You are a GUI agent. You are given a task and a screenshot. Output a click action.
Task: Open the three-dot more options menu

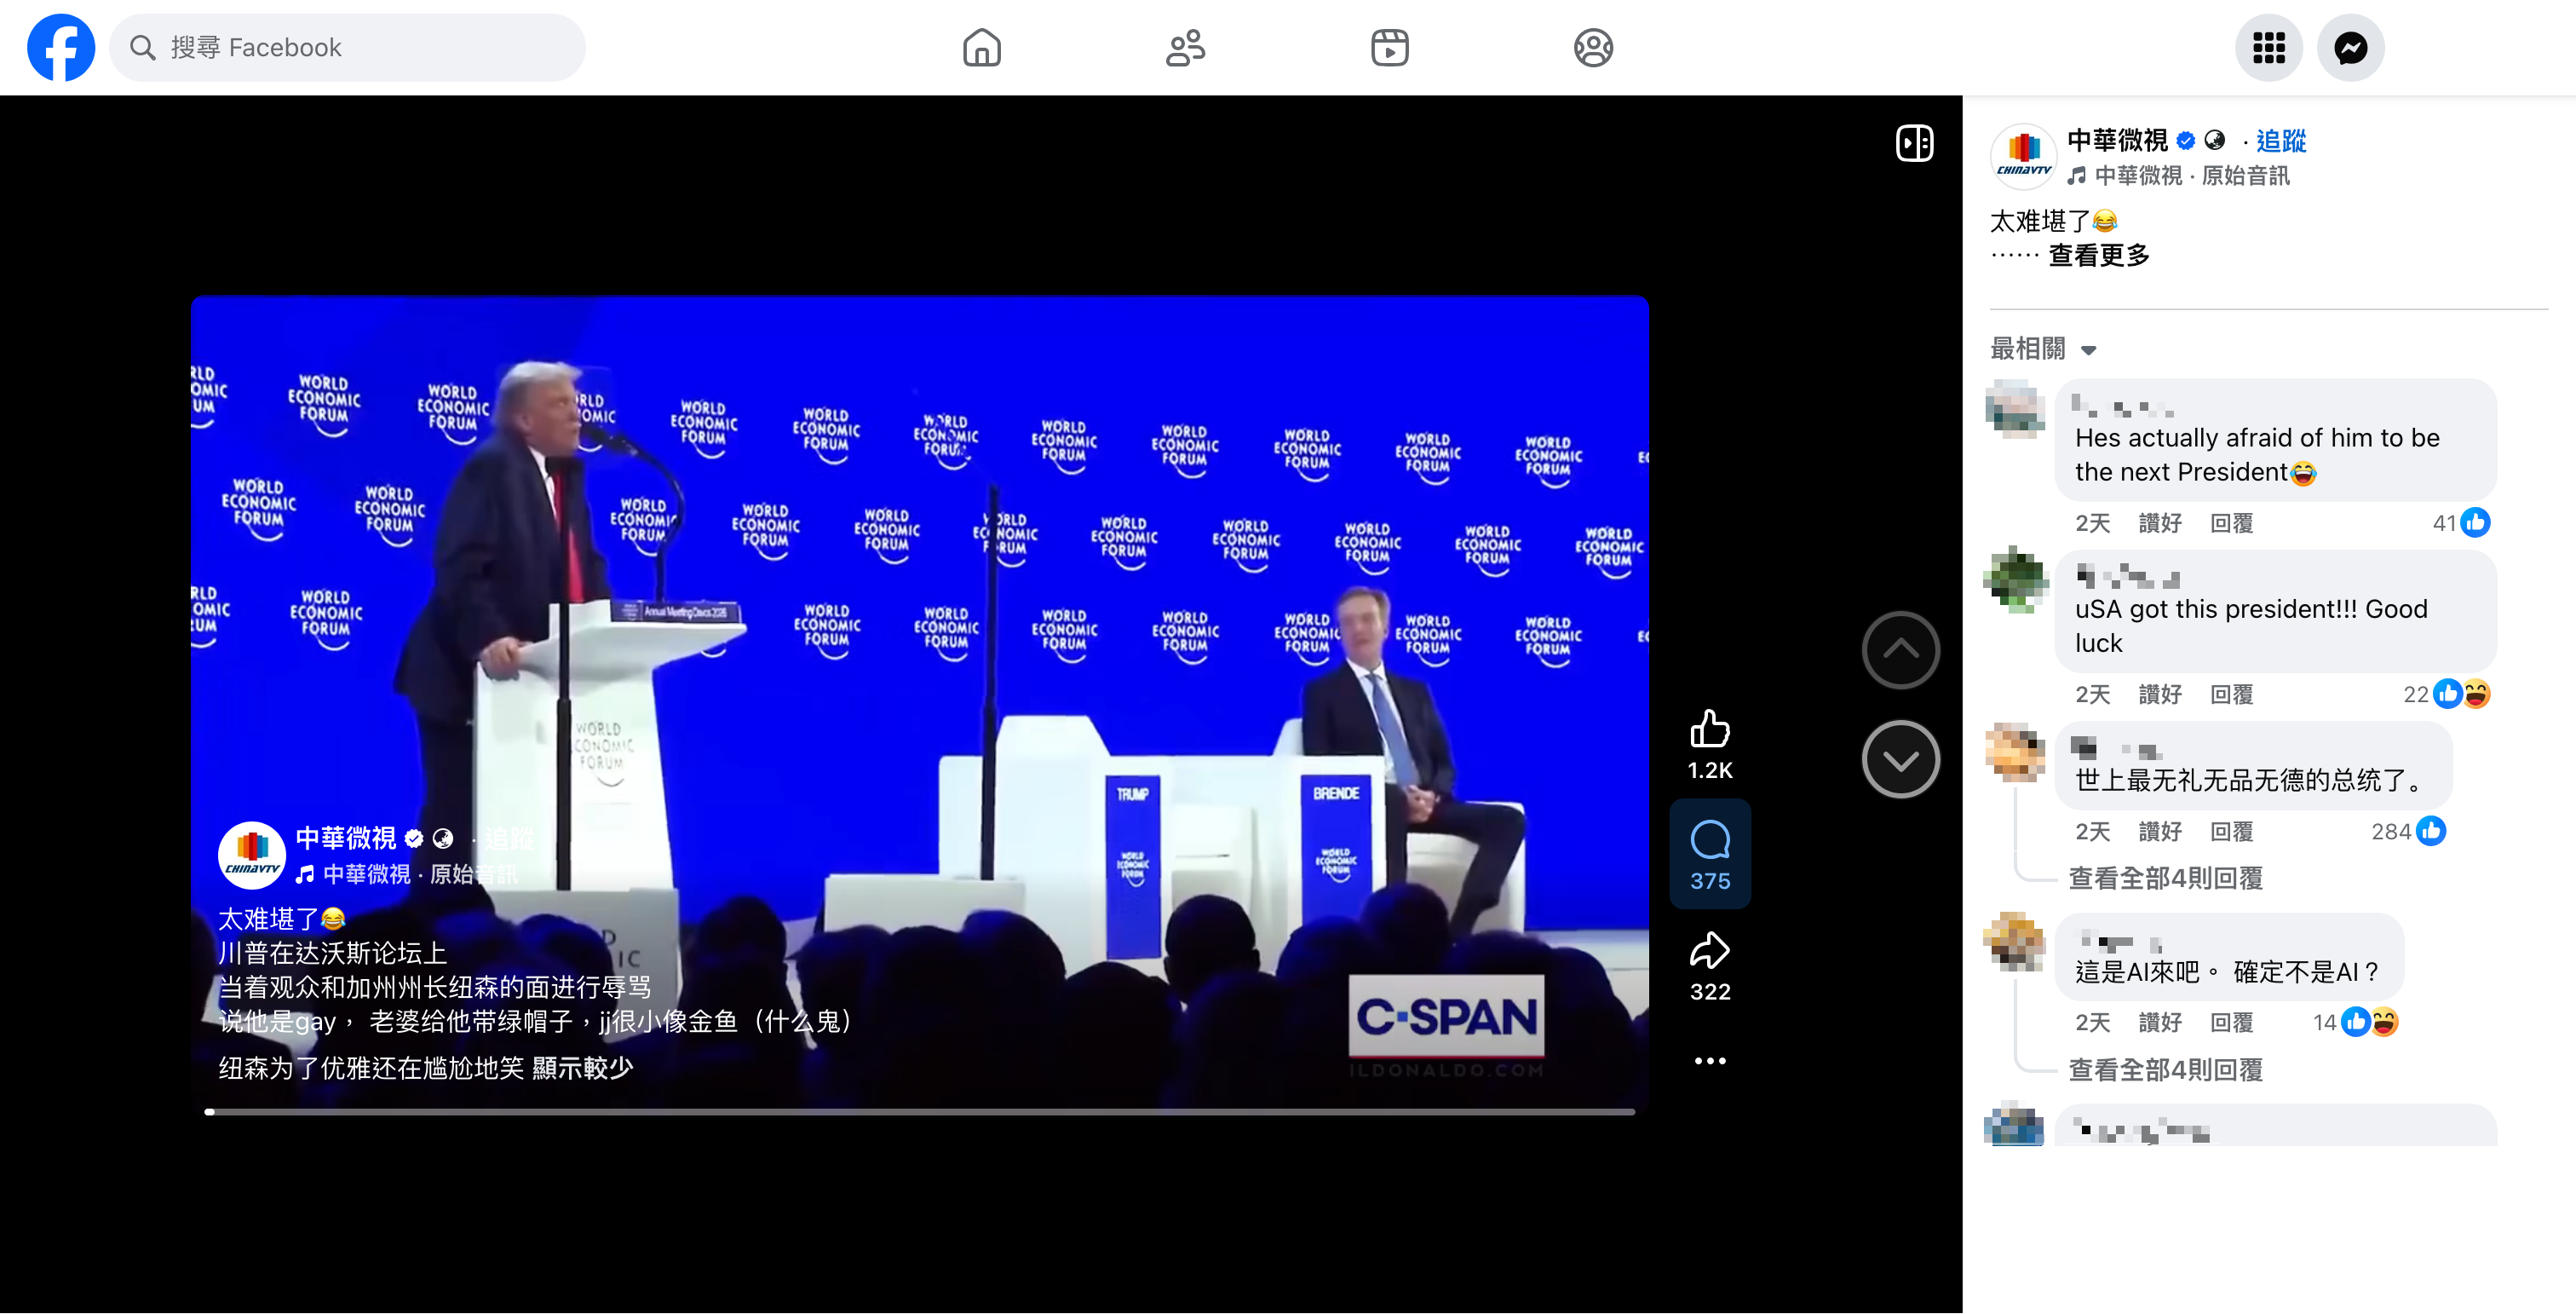pyautogui.click(x=1709, y=1061)
